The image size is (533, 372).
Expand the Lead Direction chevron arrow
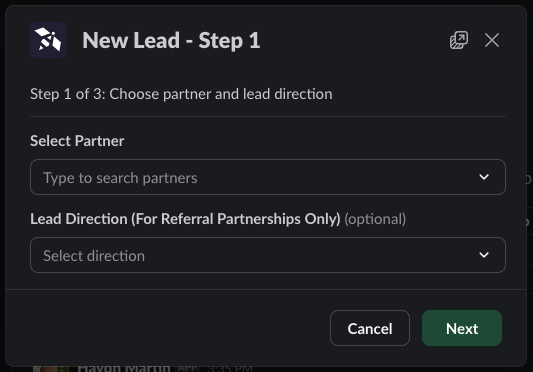click(484, 255)
